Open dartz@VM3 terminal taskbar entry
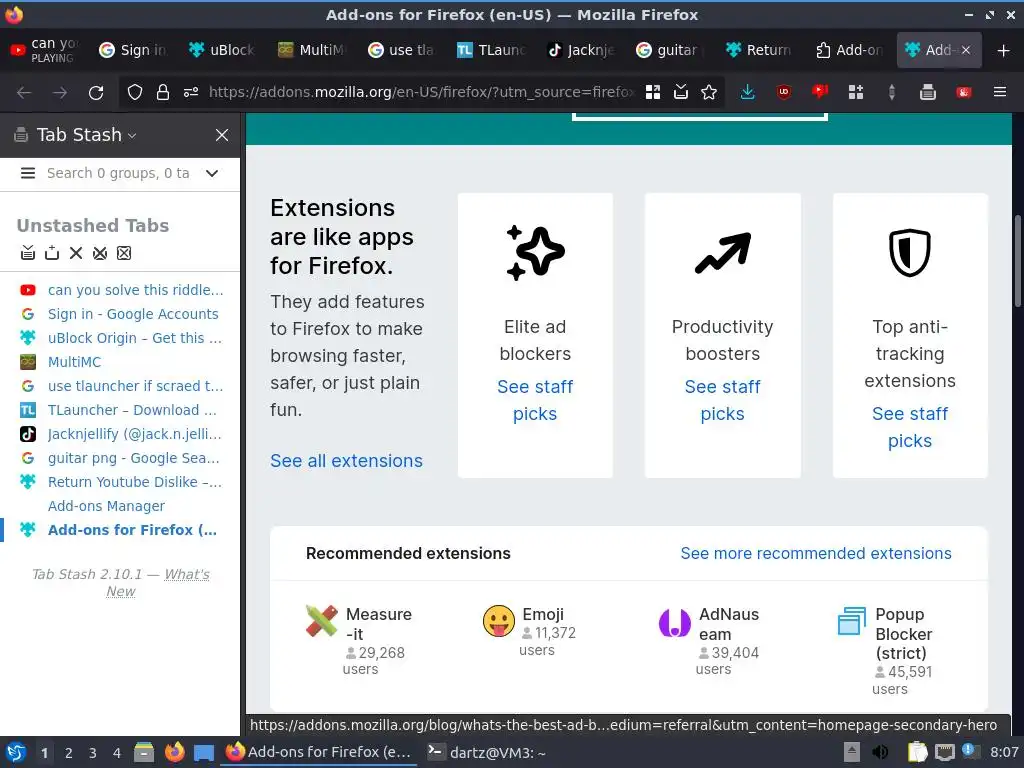The width and height of the screenshot is (1024, 768). [x=488, y=752]
